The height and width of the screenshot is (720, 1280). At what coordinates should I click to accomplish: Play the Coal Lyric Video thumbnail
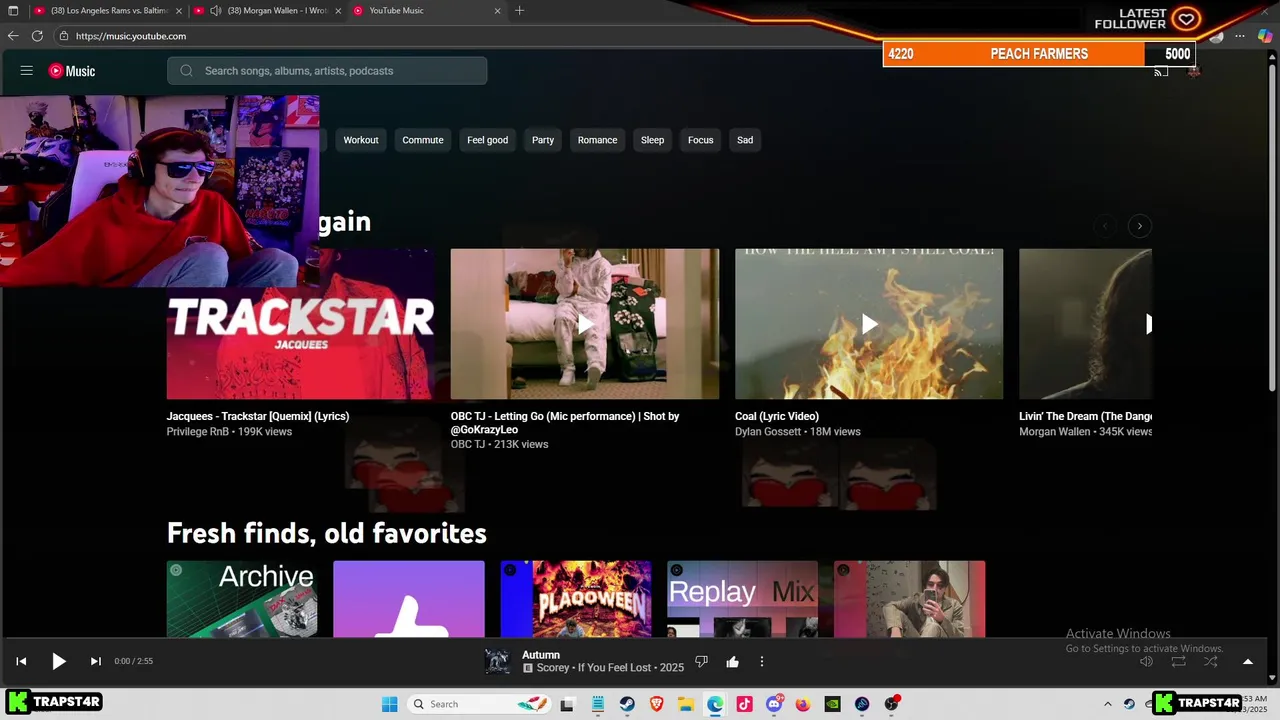coord(869,324)
